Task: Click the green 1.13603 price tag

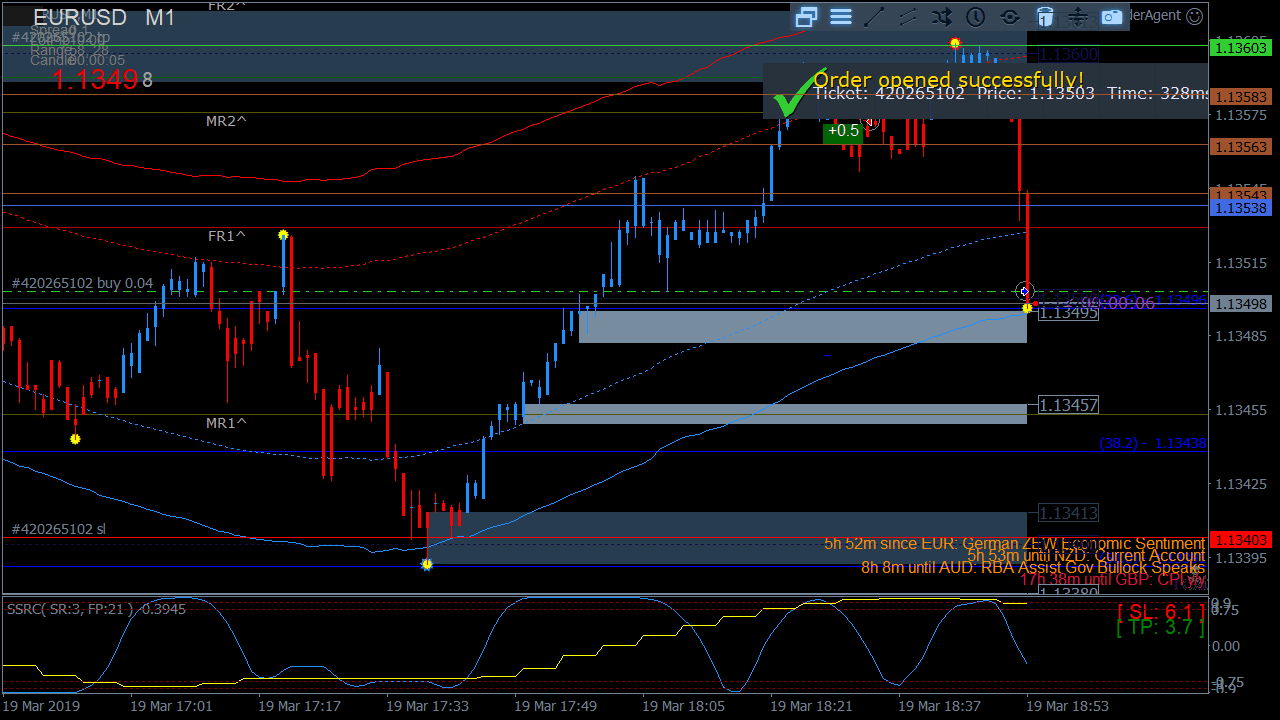Action: point(1240,47)
